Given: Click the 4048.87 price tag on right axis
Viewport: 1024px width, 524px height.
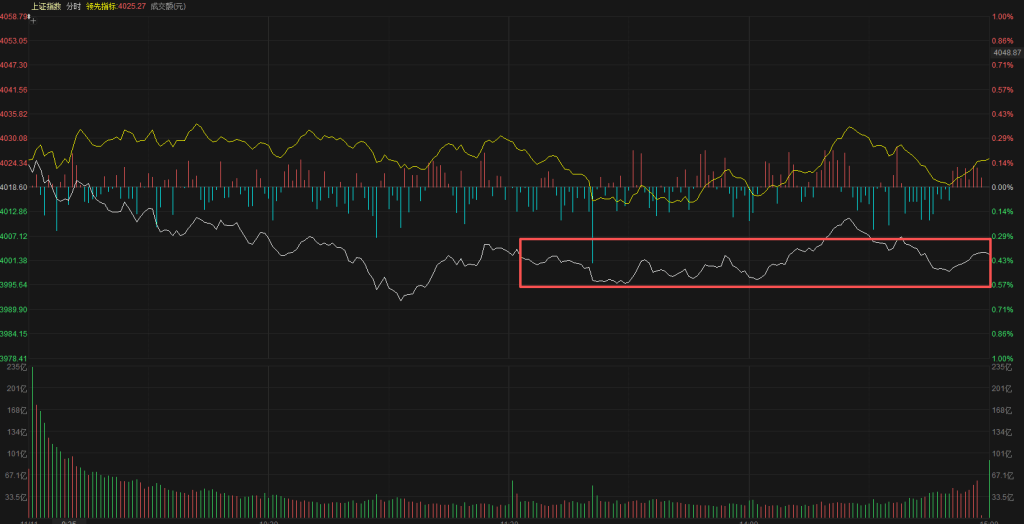Looking at the screenshot, I should (1007, 52).
